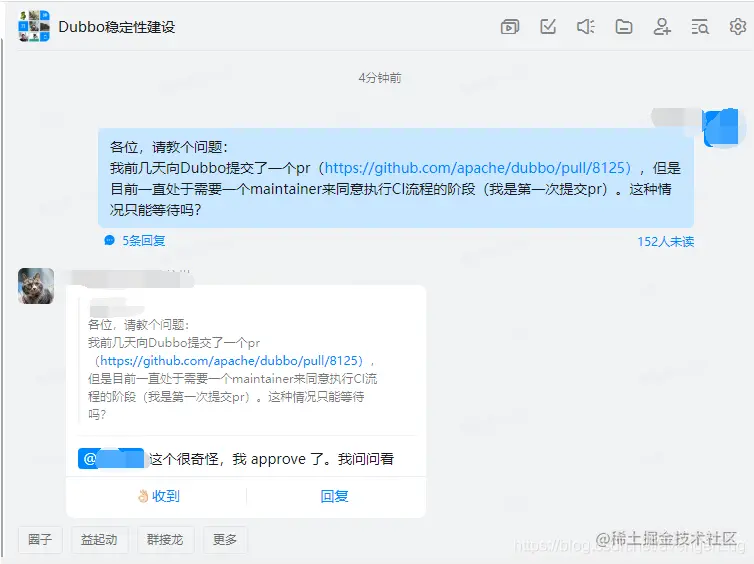Open the 圈子 shortcut
This screenshot has width=754, height=564.
coord(40,539)
